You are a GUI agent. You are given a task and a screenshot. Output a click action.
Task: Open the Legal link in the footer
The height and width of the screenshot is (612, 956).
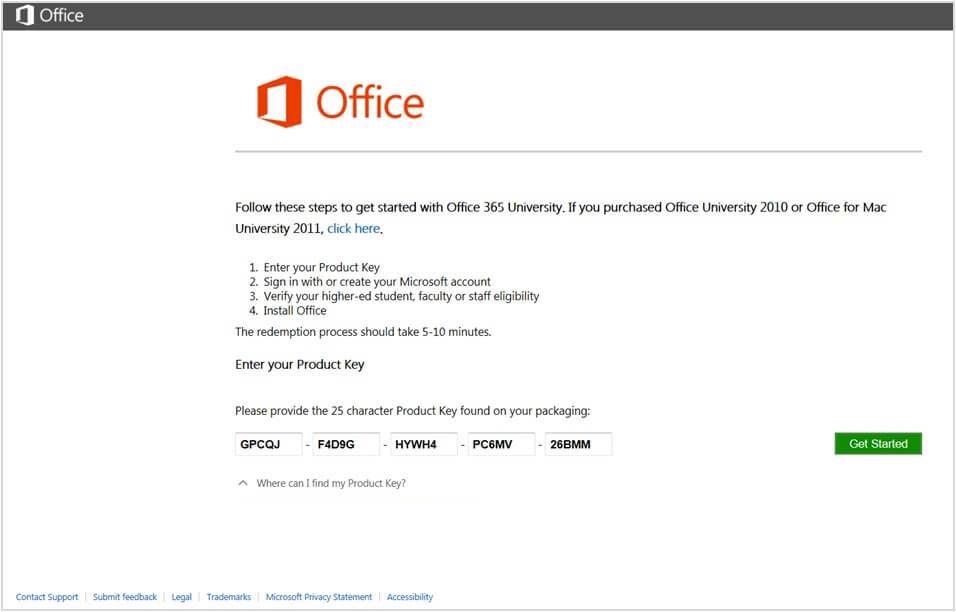(181, 596)
